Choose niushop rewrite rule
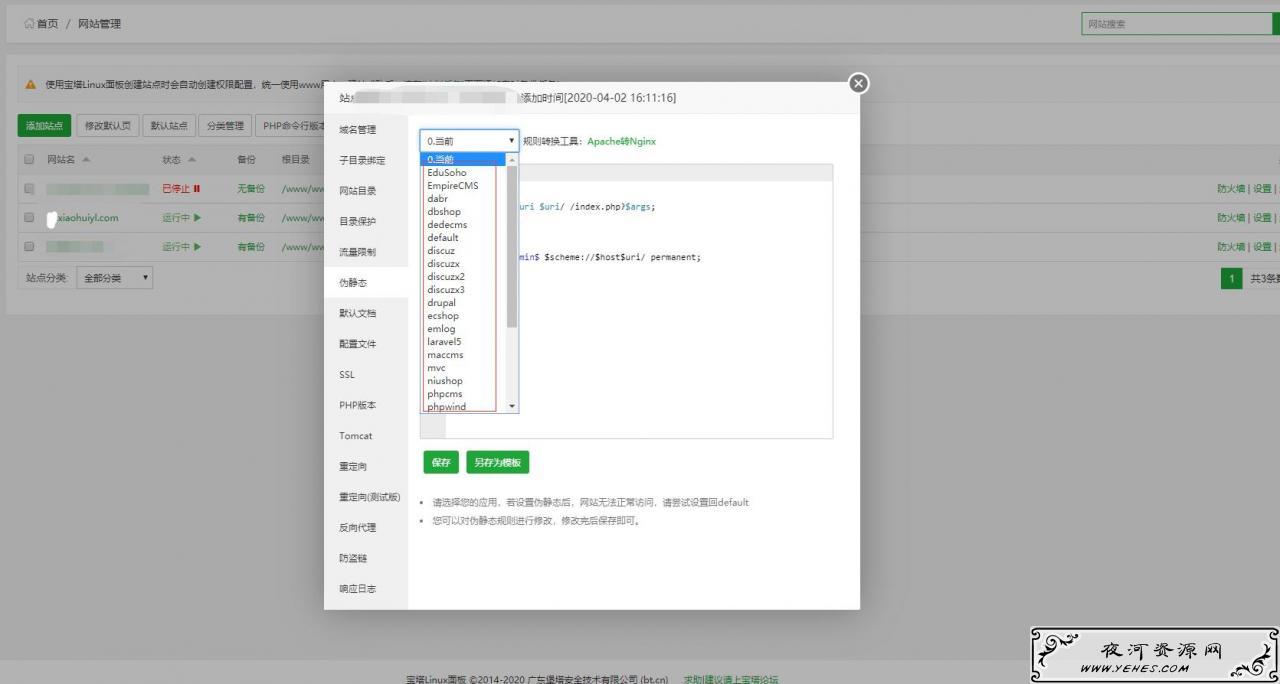1280x684 pixels. coord(464,380)
